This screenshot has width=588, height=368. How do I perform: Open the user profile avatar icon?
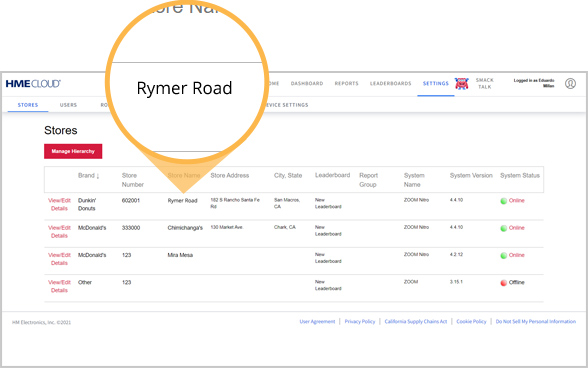click(570, 83)
